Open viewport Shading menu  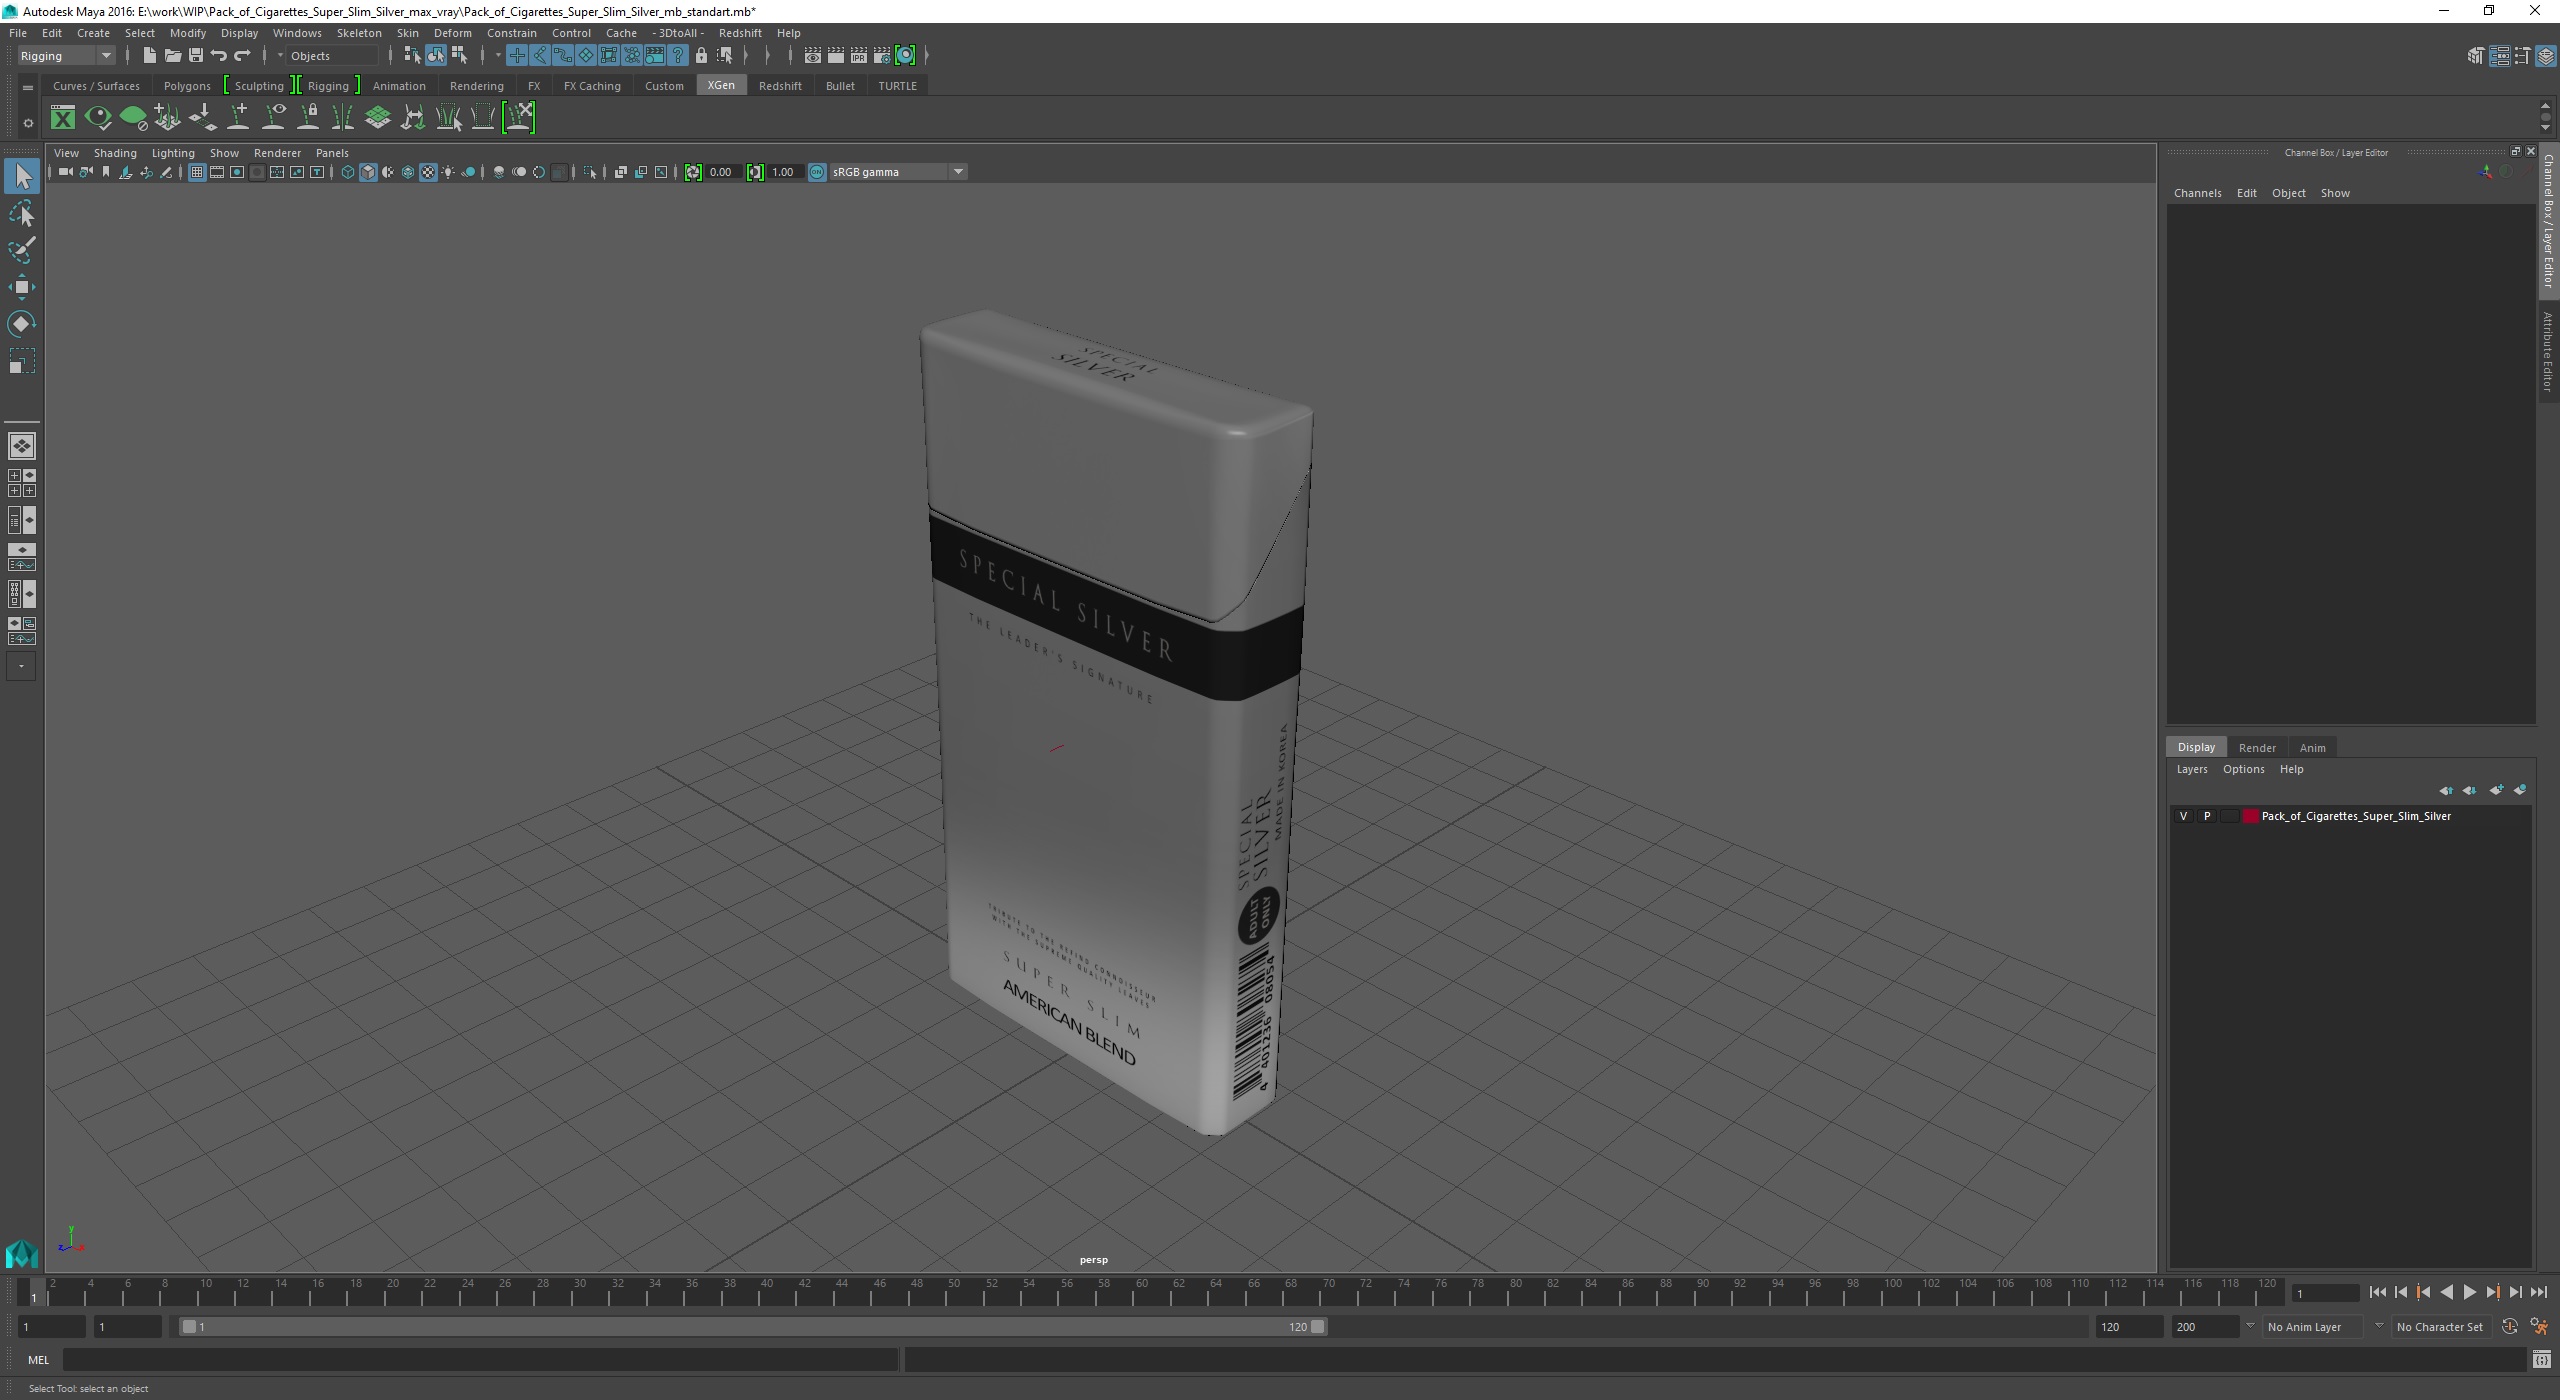point(115,153)
